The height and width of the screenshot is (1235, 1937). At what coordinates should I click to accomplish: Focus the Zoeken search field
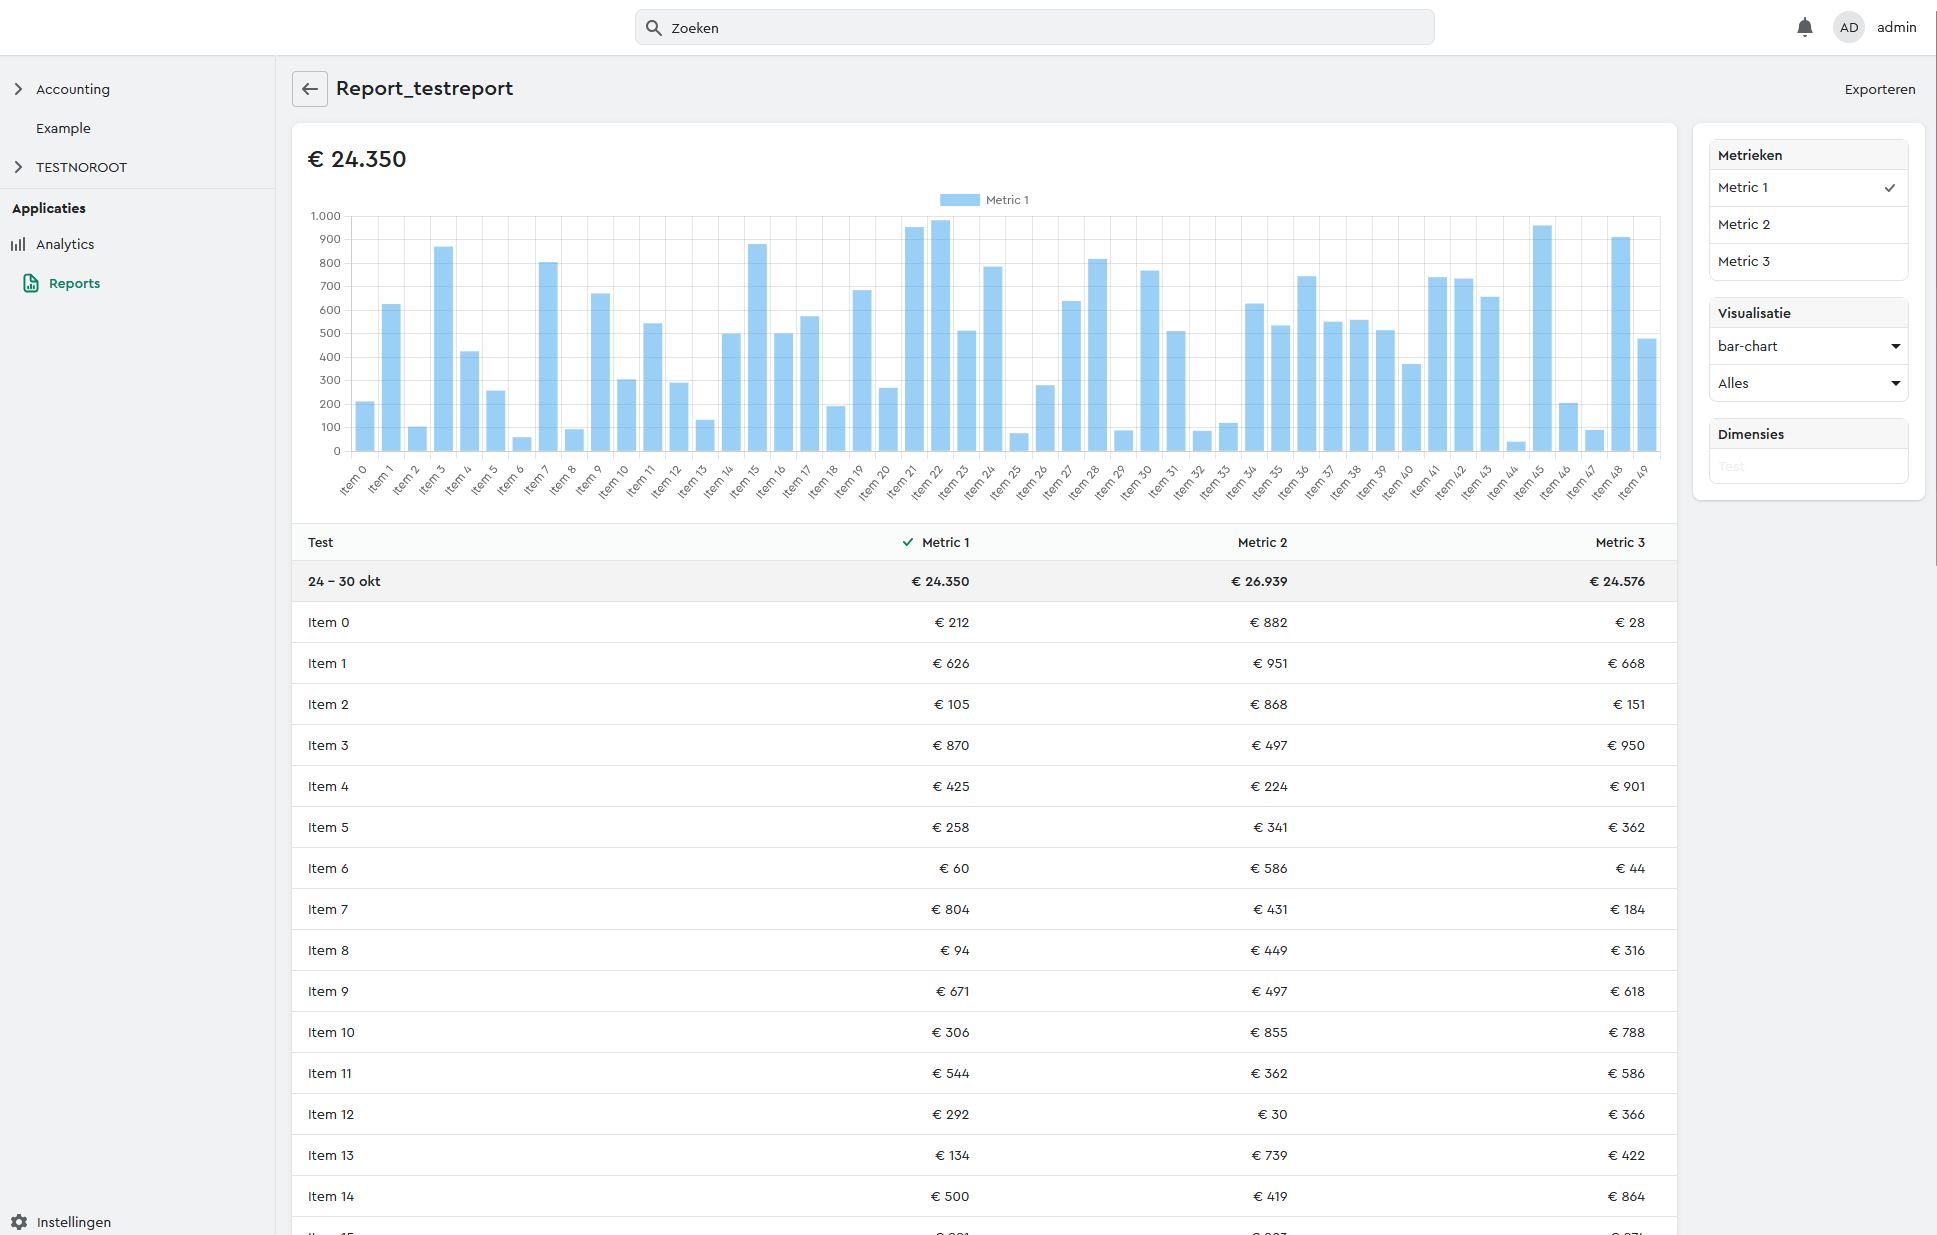pos(1035,28)
